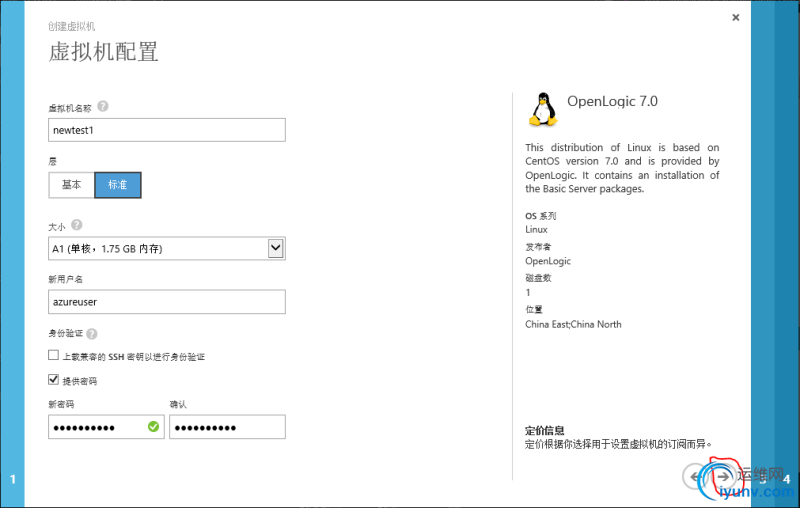
Task: Click the 新密码 password field
Action: pos(106,427)
